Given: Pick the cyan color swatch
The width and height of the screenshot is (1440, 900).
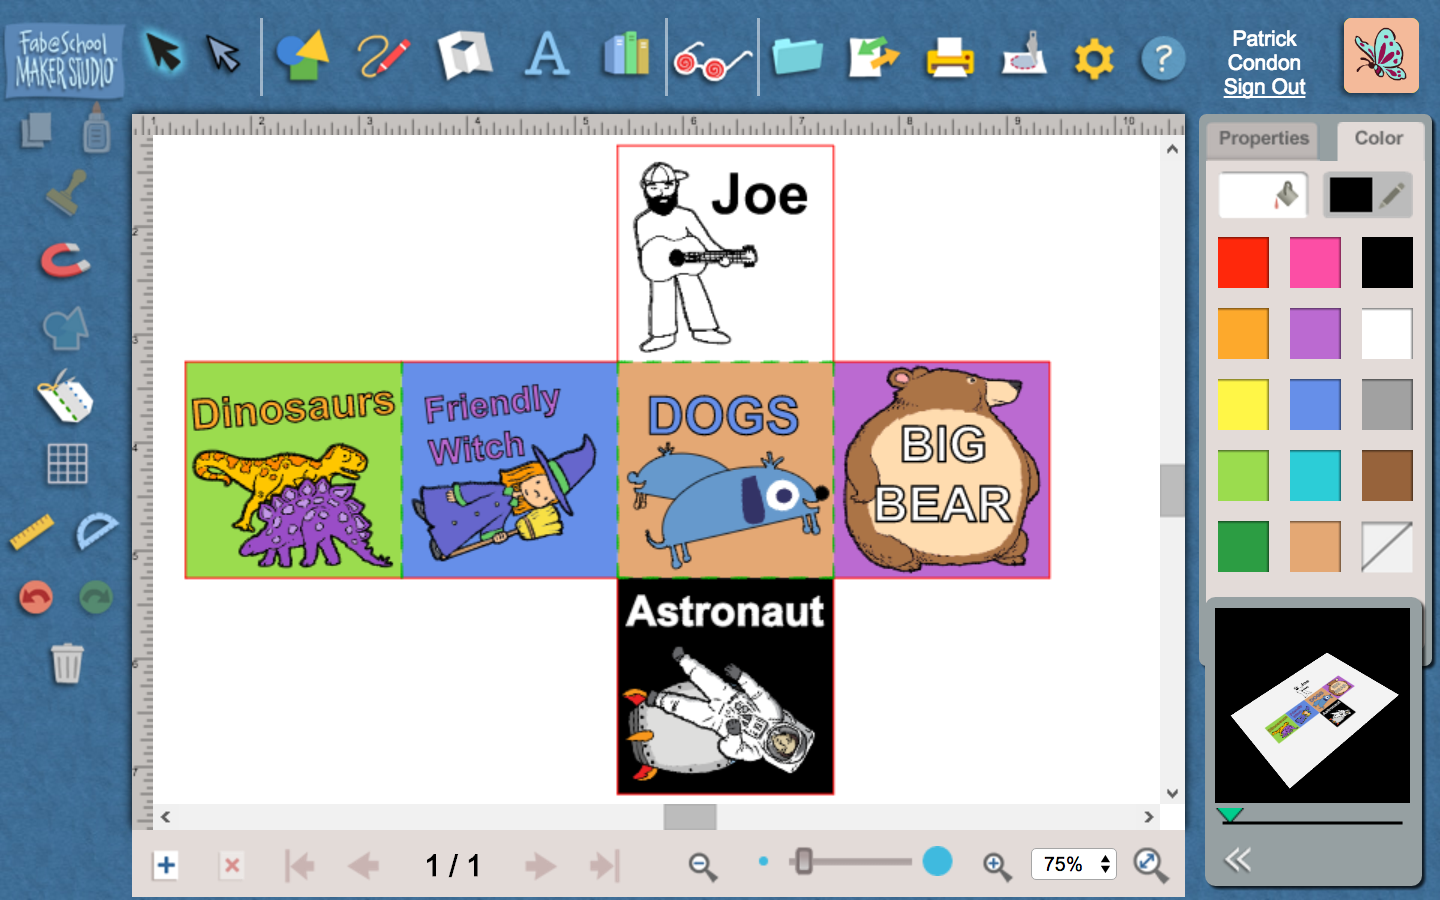Looking at the screenshot, I should pyautogui.click(x=1315, y=475).
